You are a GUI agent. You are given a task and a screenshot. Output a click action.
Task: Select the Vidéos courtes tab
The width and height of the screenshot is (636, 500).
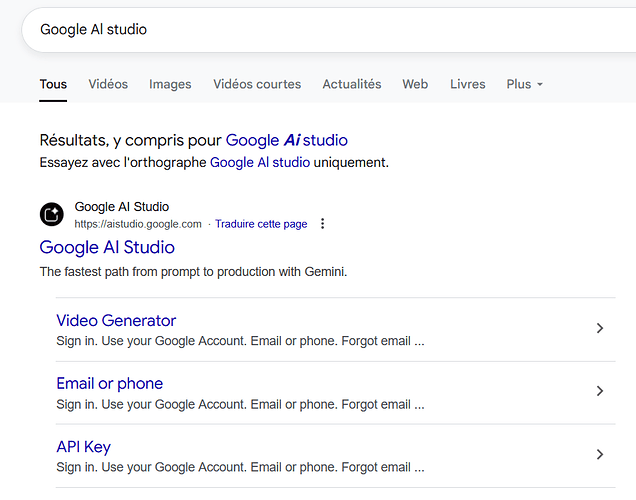point(257,84)
